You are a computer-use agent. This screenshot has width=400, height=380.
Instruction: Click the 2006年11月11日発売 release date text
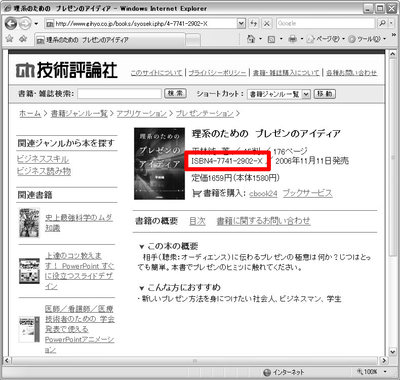pyautogui.click(x=312, y=161)
